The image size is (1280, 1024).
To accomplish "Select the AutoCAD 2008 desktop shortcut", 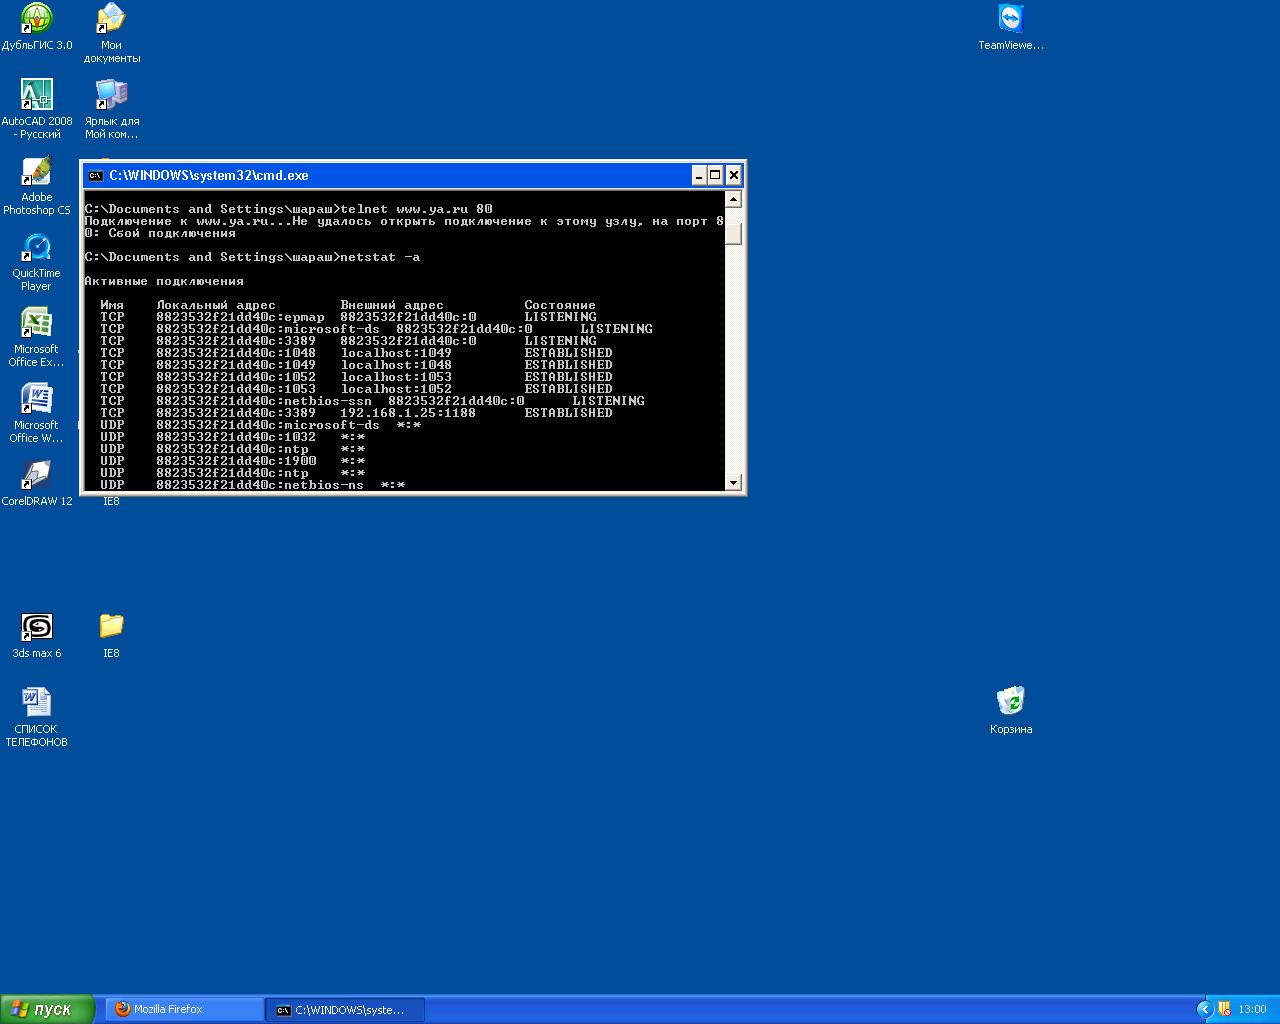I will click(x=37, y=95).
